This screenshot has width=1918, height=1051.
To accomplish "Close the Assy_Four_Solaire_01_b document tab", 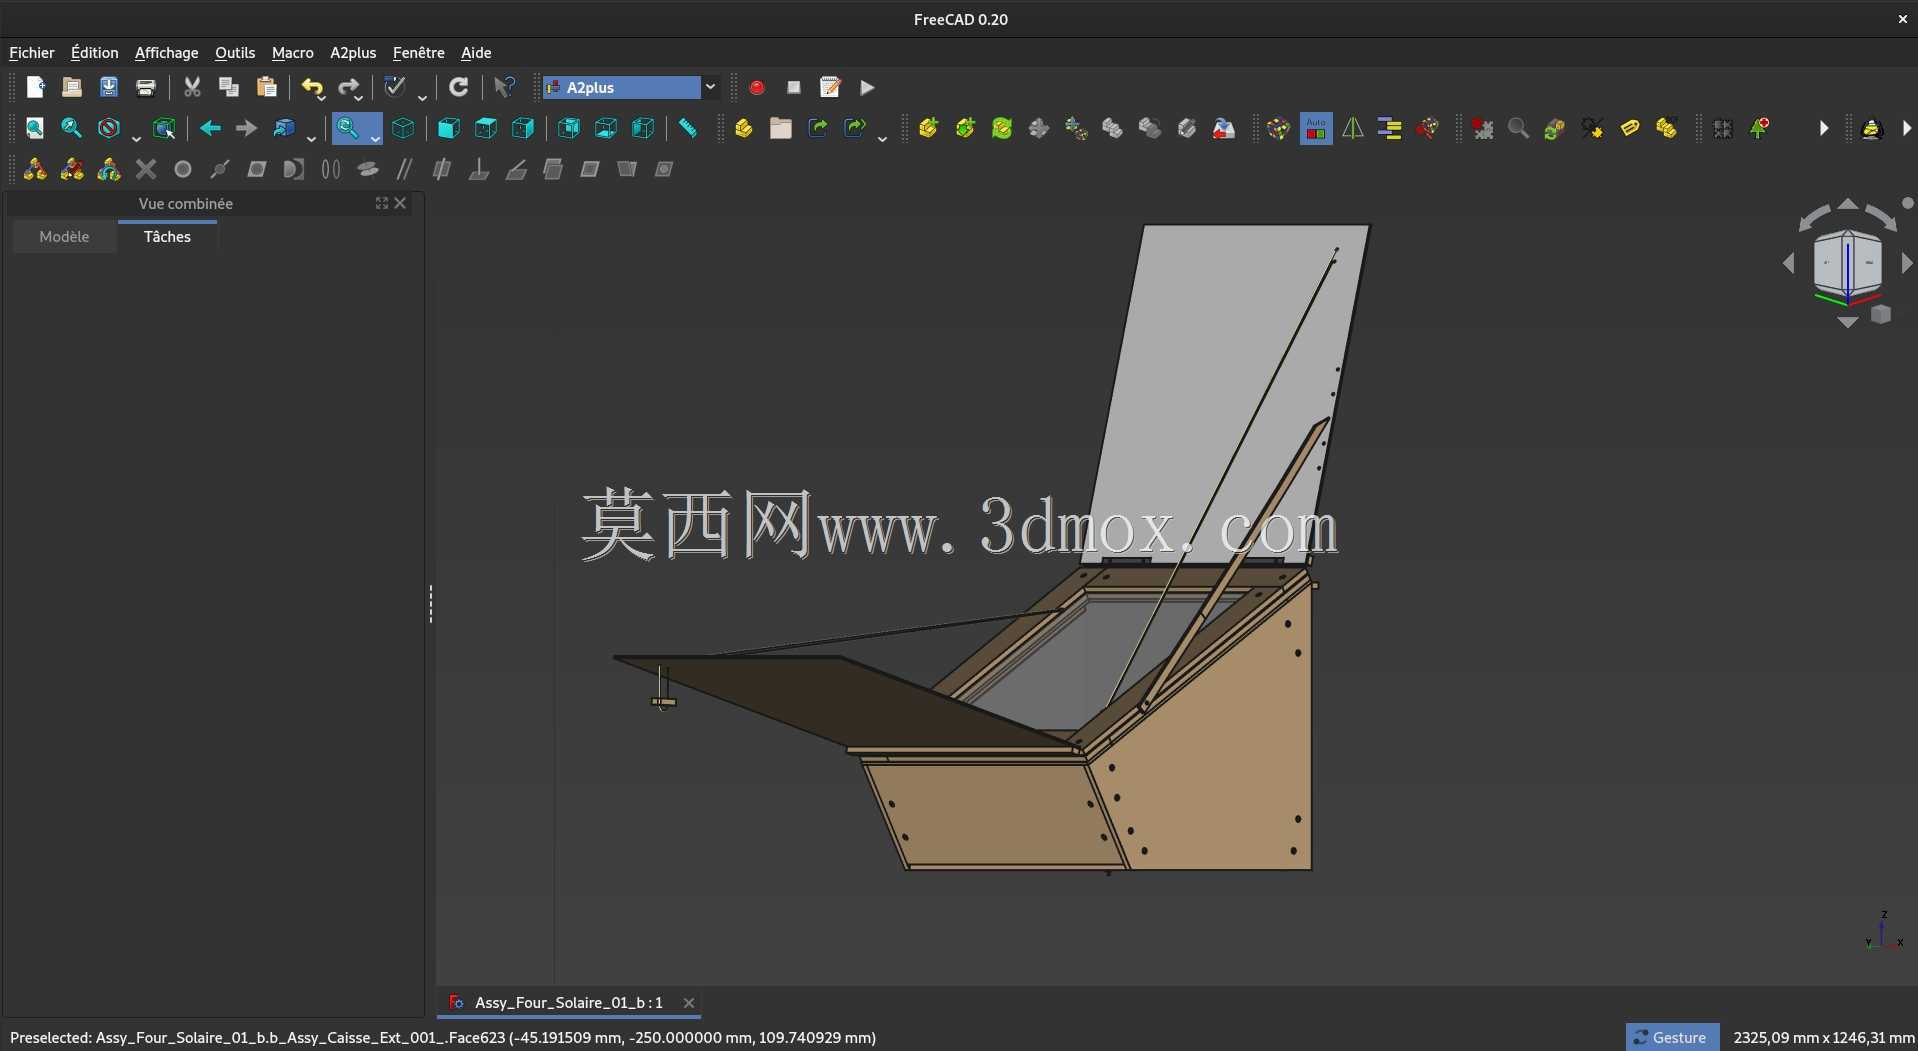I will click(689, 1003).
